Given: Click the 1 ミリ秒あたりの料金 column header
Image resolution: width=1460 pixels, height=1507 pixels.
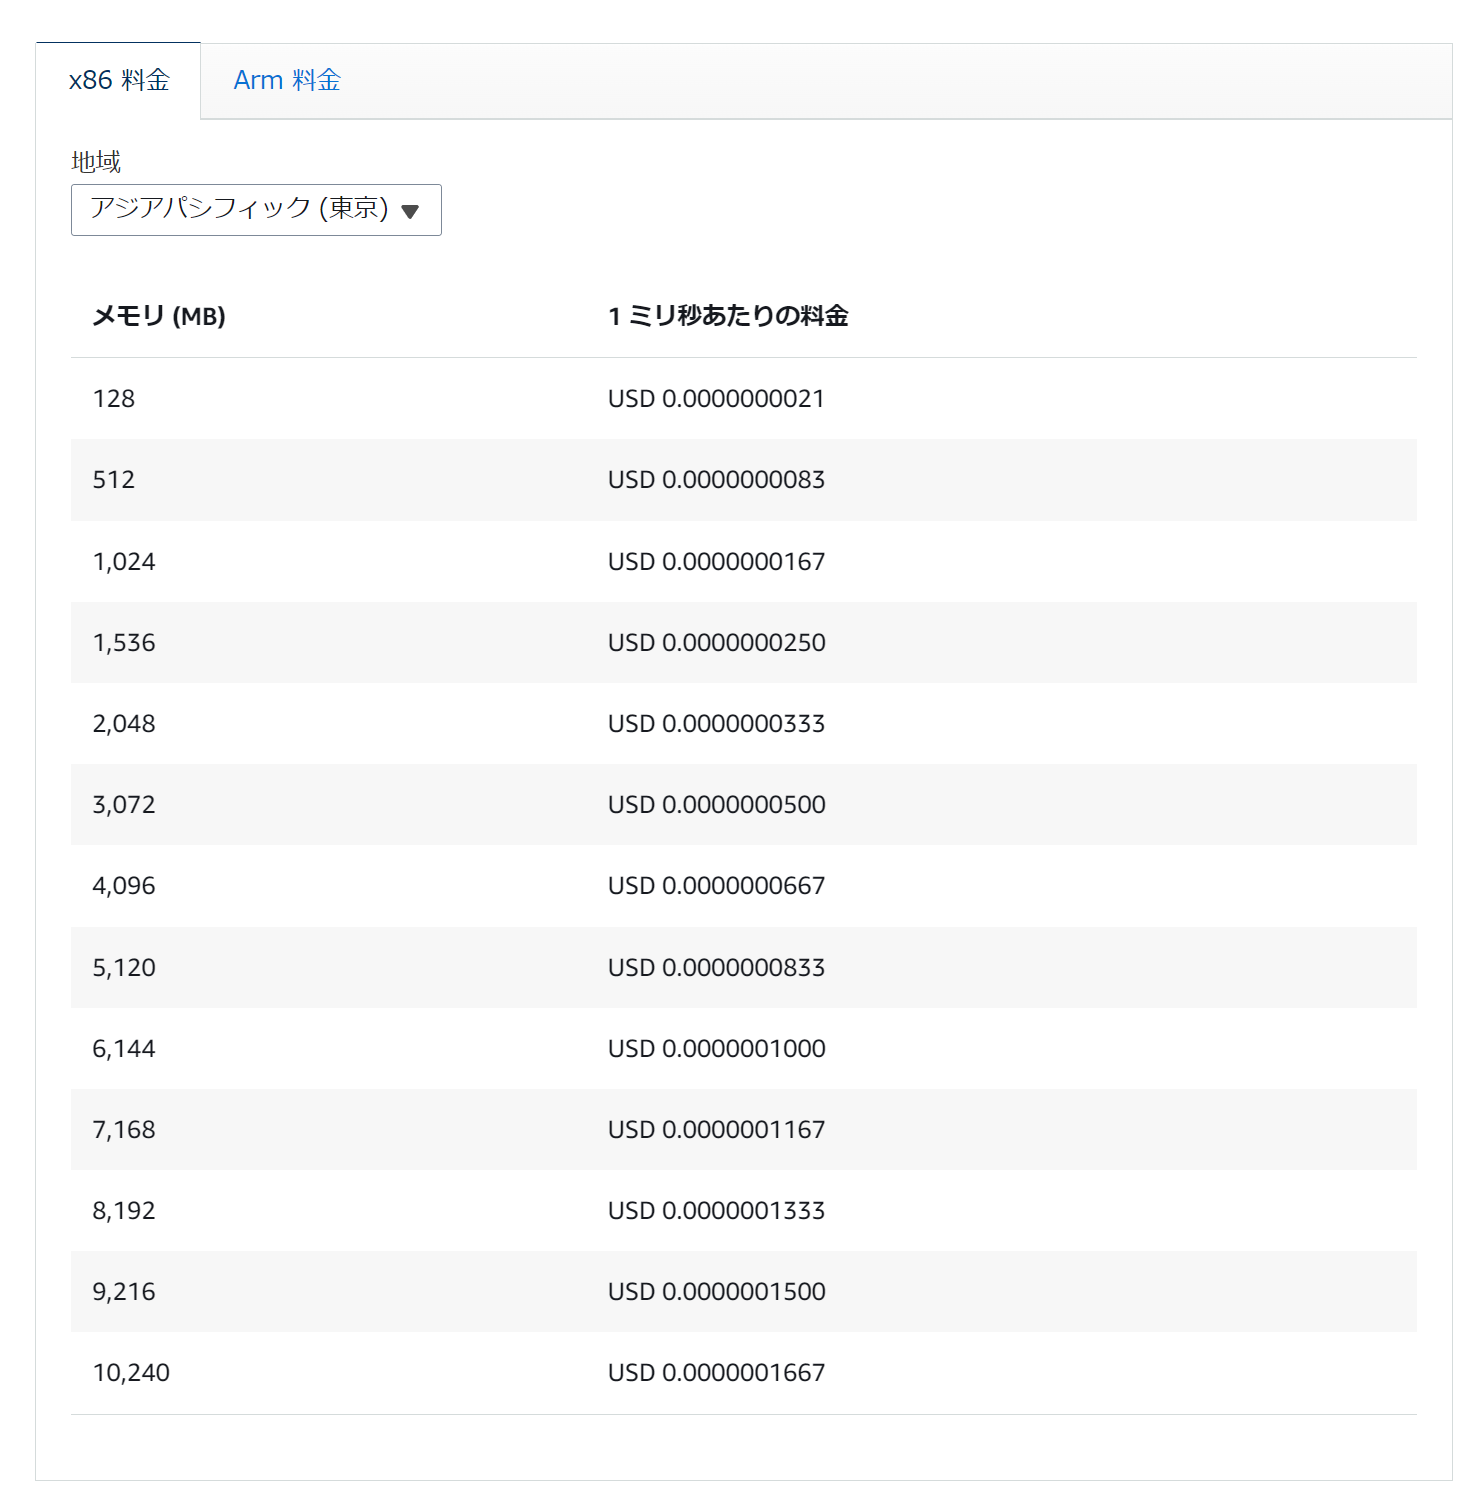Looking at the screenshot, I should (728, 316).
